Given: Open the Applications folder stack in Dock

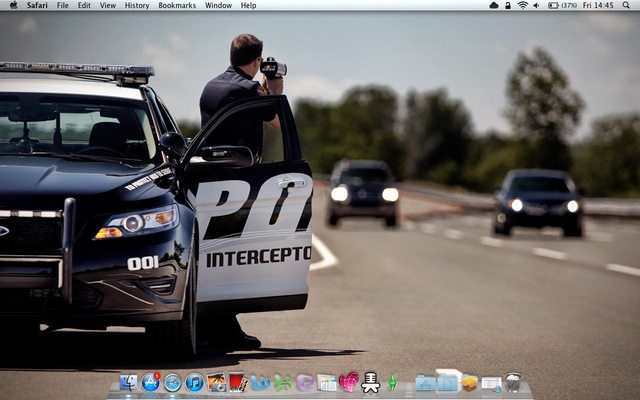Looking at the screenshot, I should (x=425, y=383).
